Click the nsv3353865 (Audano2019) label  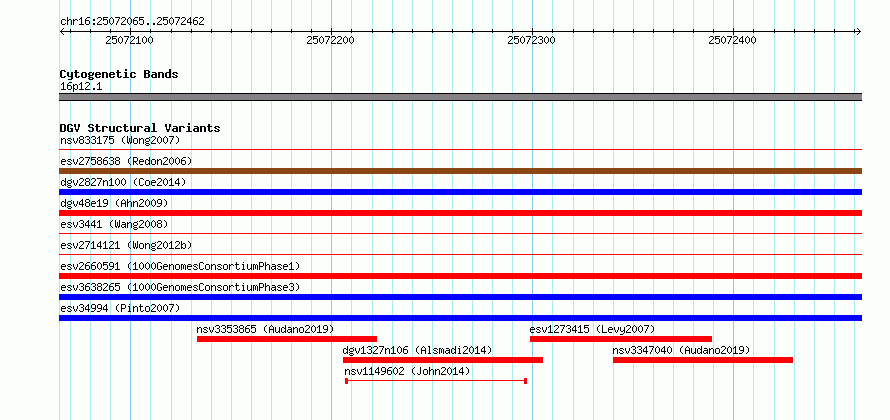pyautogui.click(x=265, y=329)
